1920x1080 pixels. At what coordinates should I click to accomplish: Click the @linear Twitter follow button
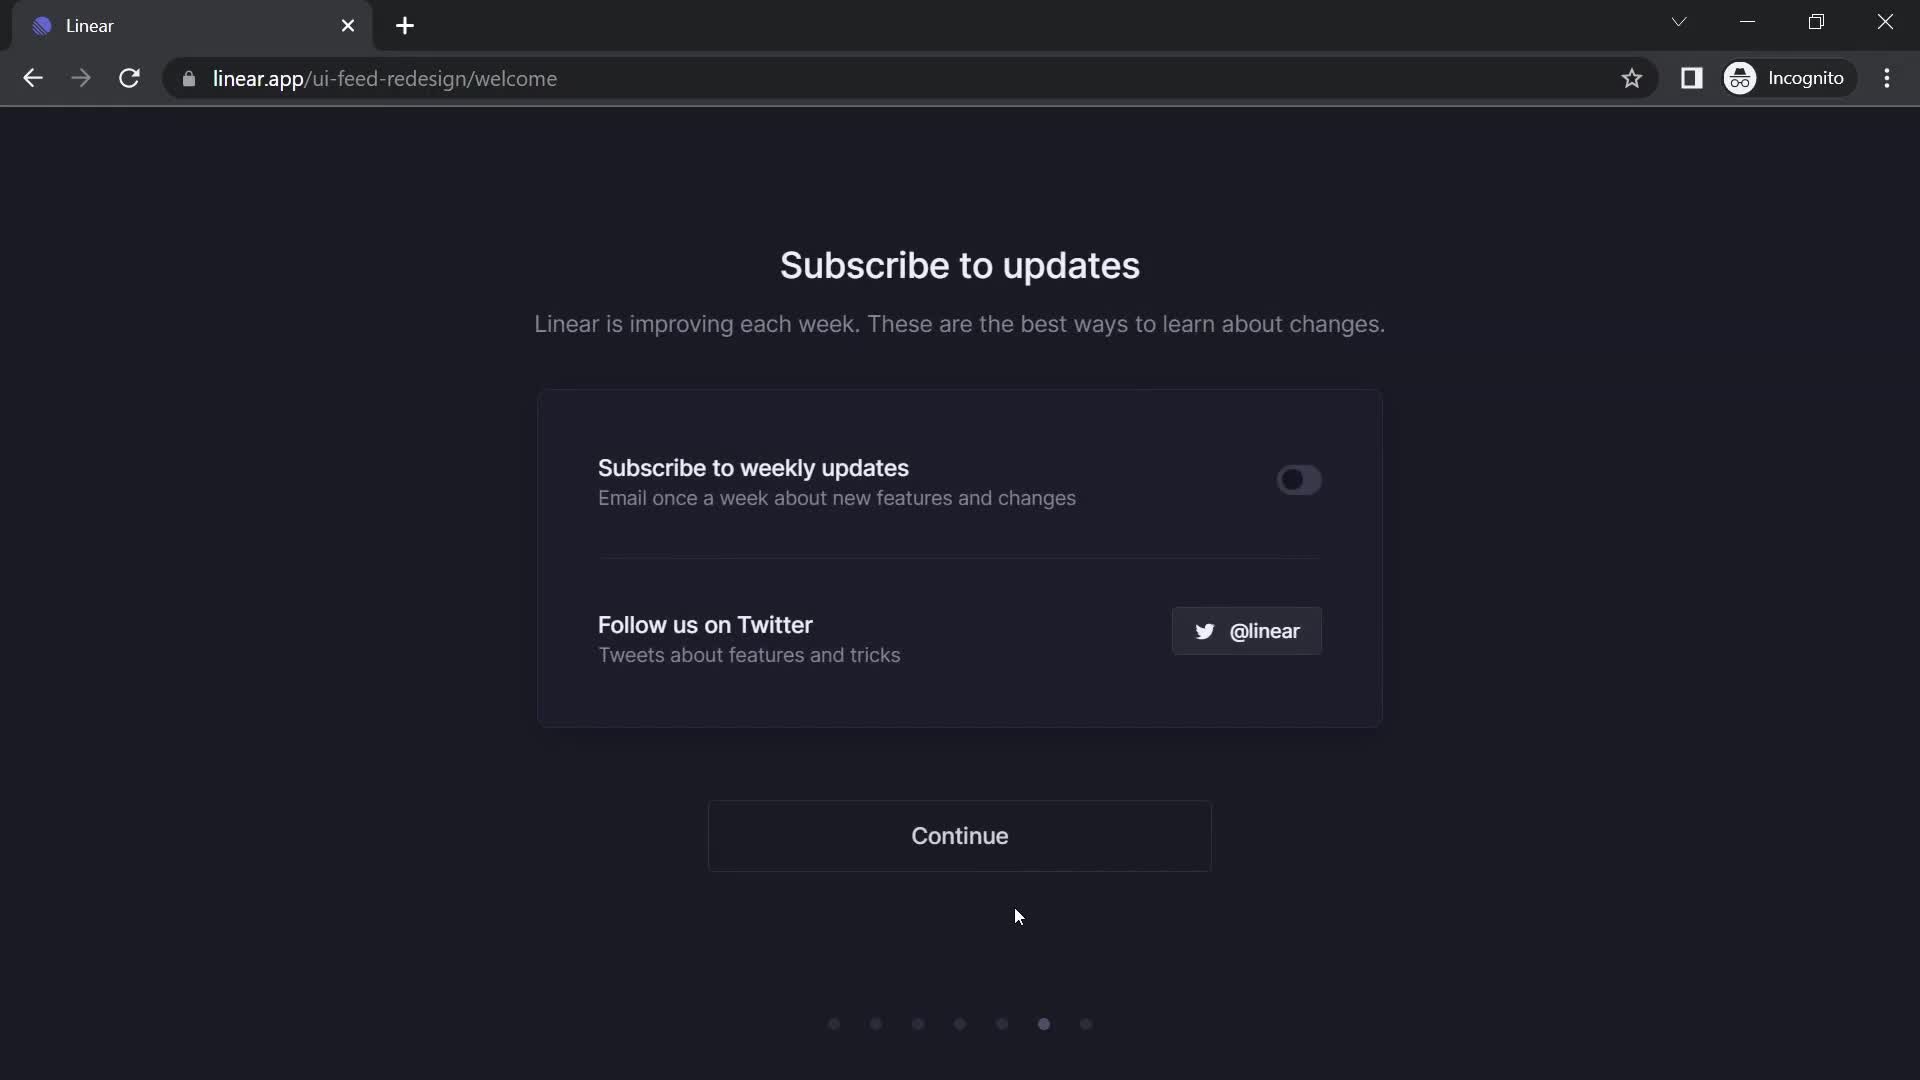(x=1245, y=630)
